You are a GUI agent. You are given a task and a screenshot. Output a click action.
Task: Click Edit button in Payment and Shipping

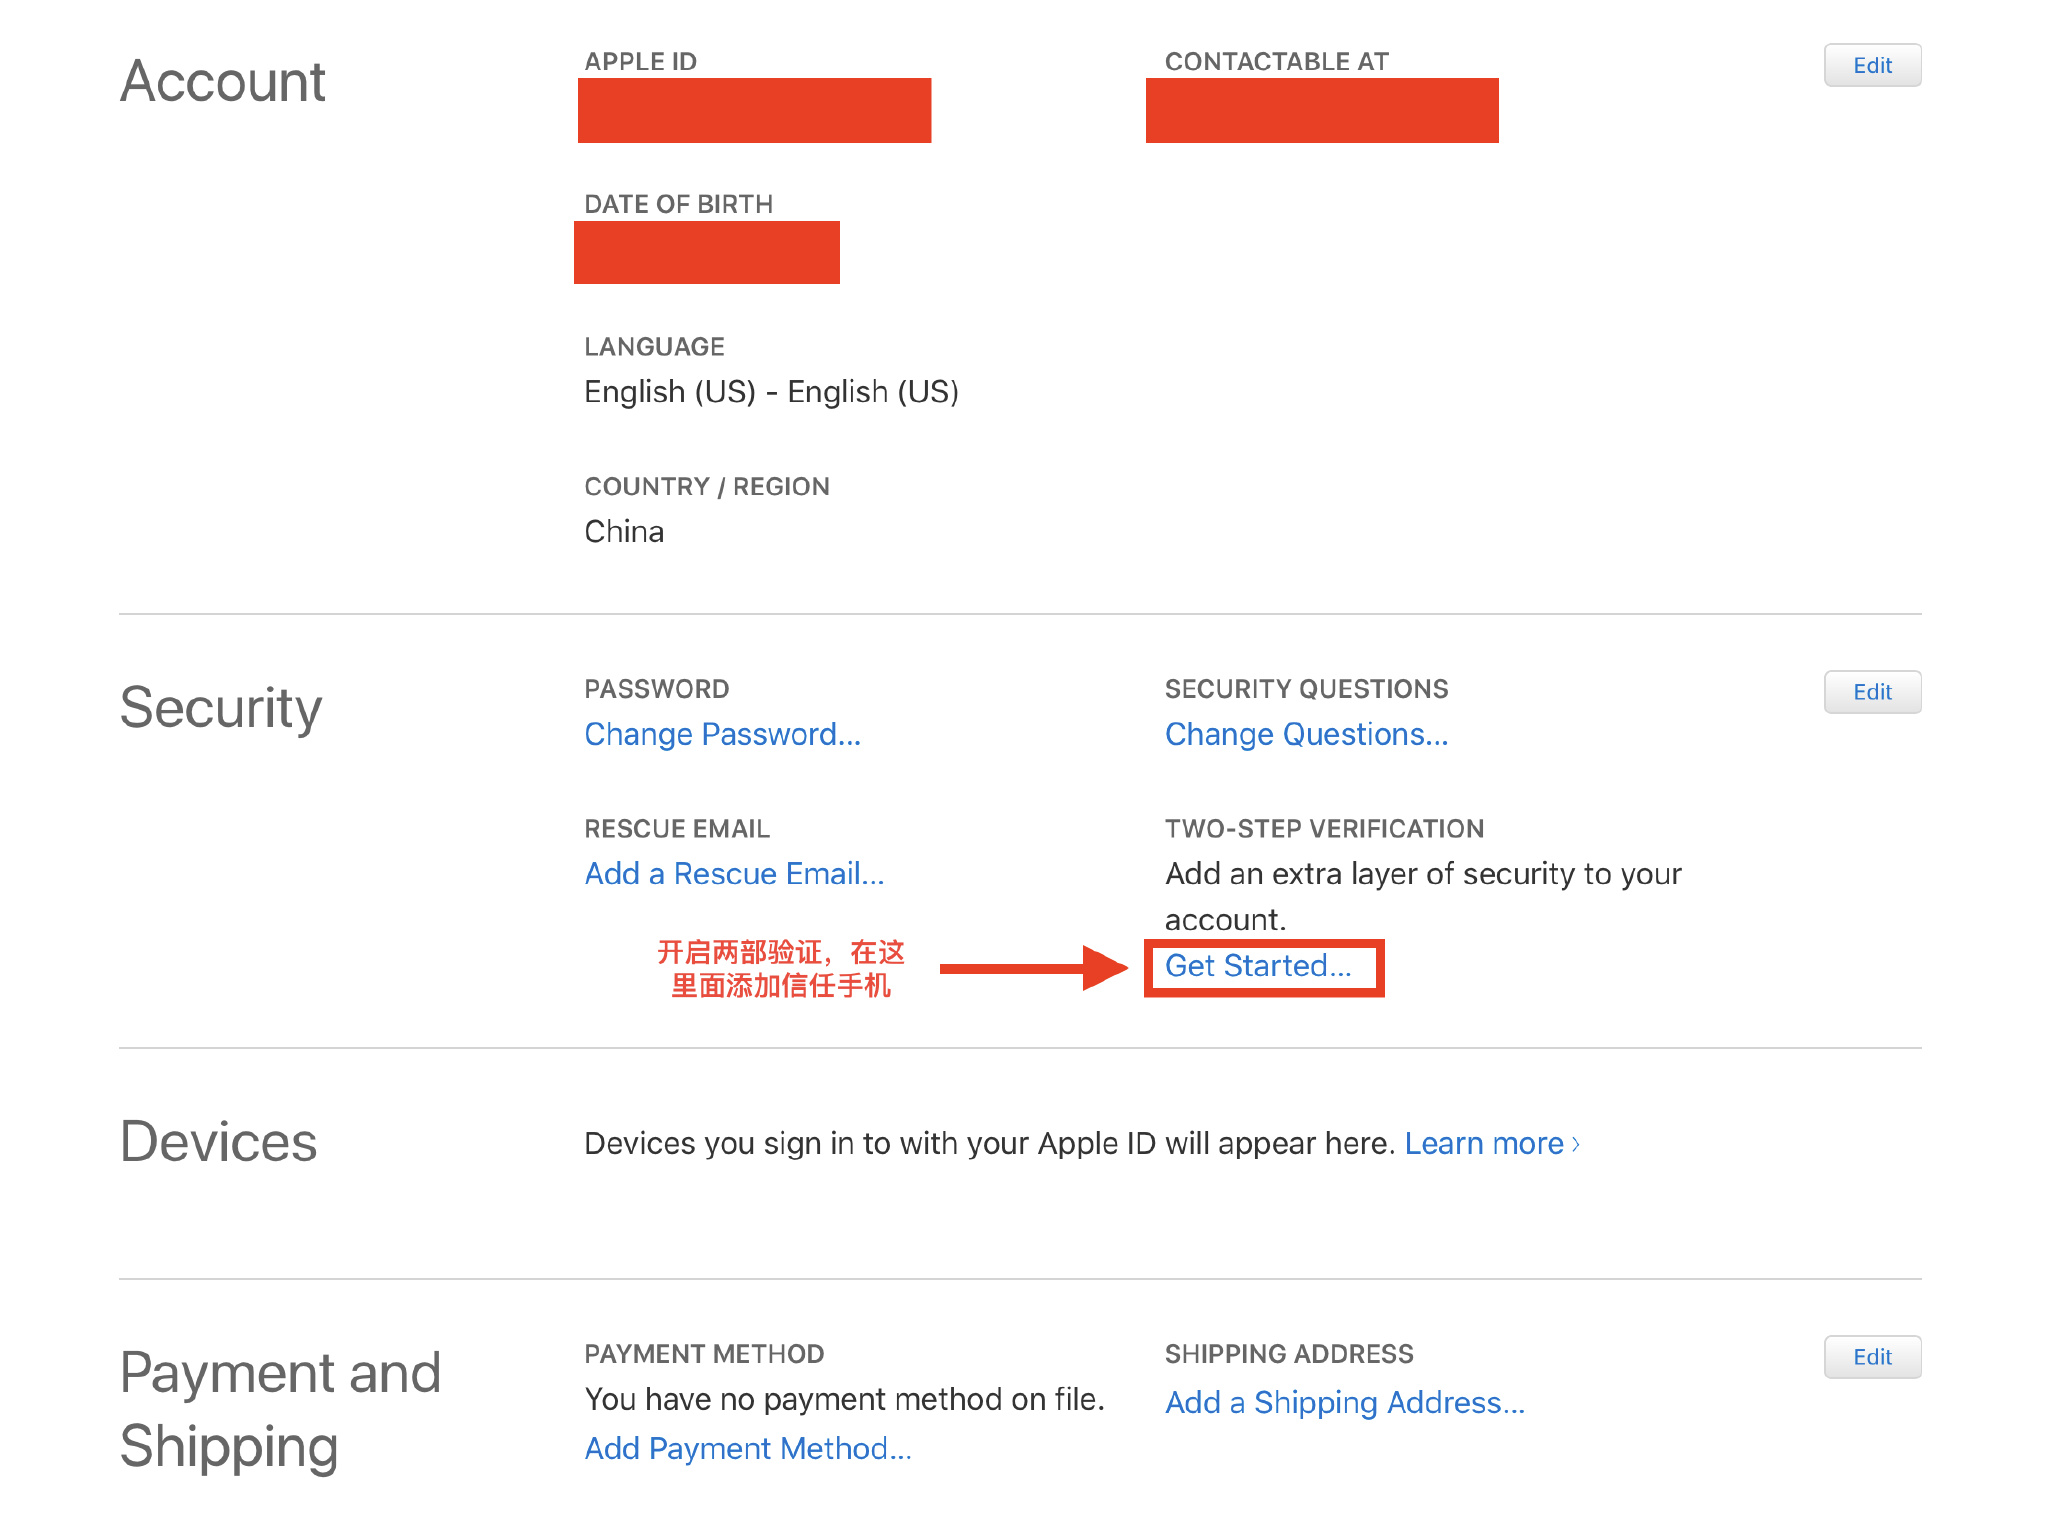click(1871, 1357)
